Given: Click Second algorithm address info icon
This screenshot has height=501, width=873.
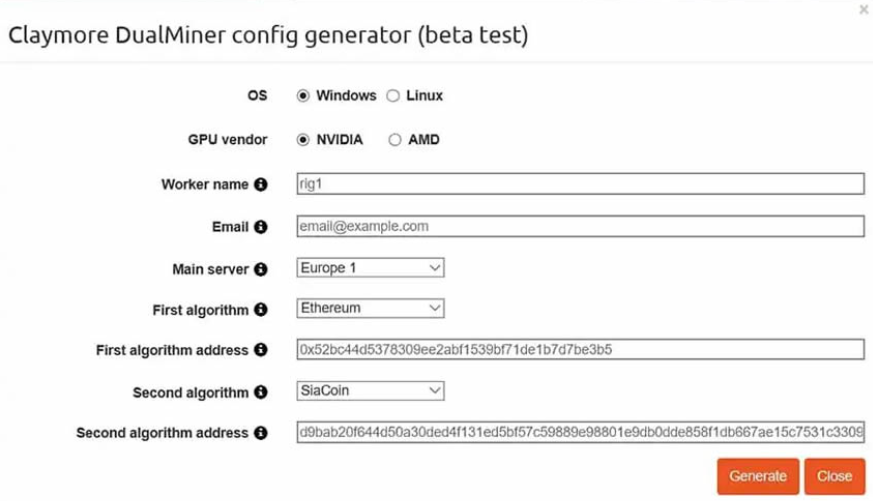Looking at the screenshot, I should coord(261,433).
